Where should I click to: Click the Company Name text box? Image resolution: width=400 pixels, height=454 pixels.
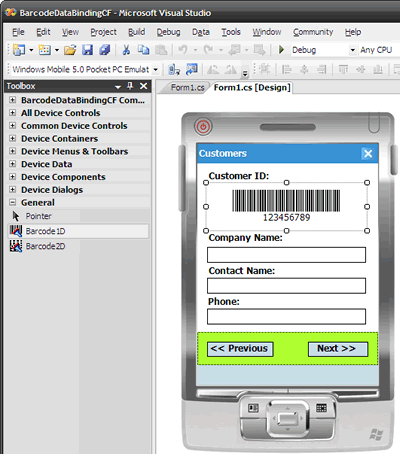click(x=286, y=255)
